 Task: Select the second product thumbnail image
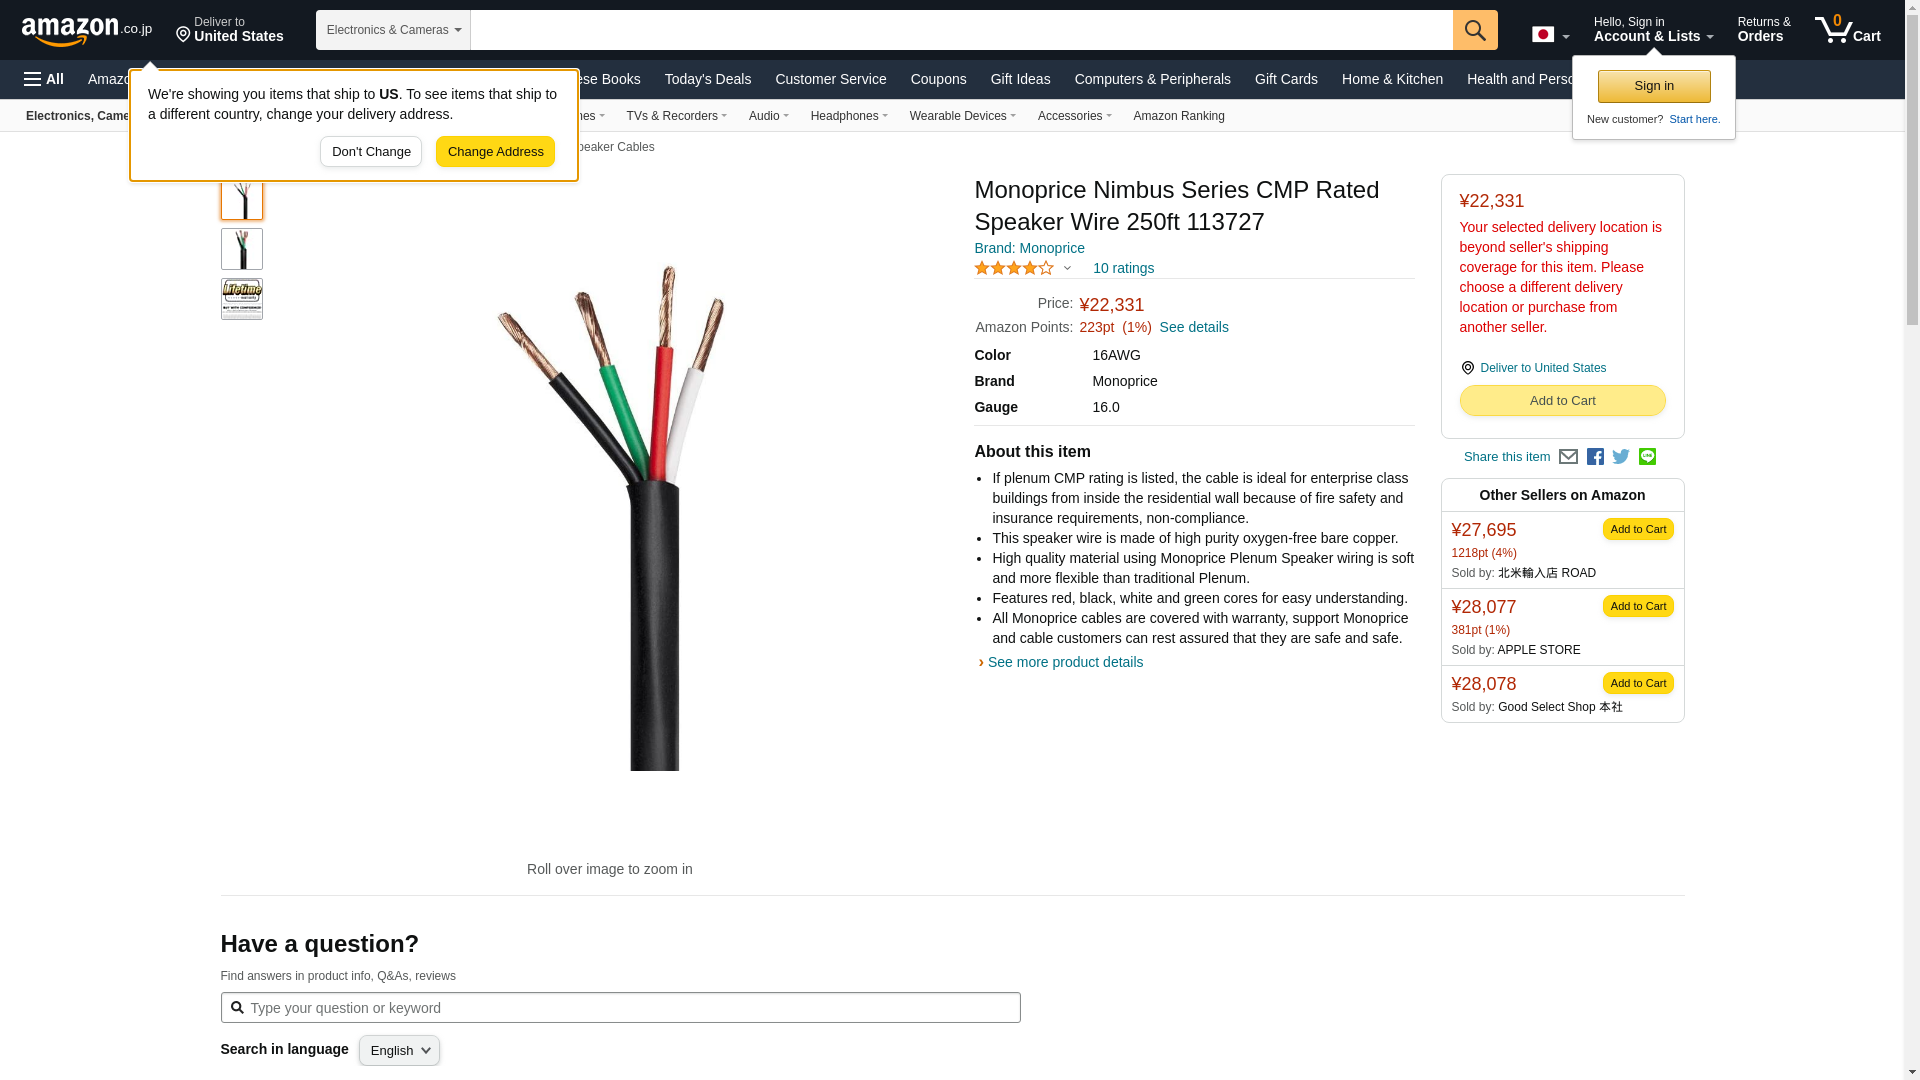(242, 249)
